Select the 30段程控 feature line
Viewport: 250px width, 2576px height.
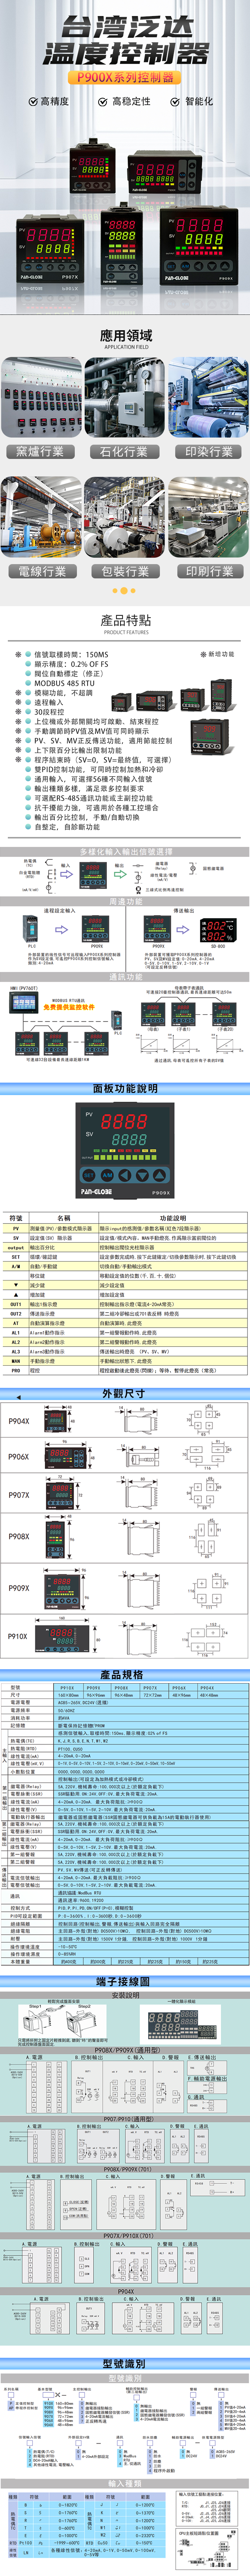pyautogui.click(x=49, y=712)
